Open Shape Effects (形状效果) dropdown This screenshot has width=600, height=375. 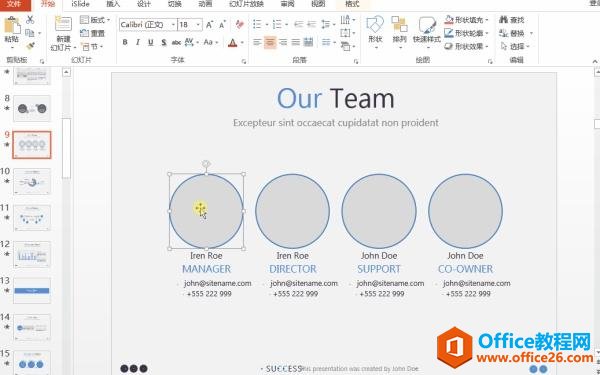point(467,47)
